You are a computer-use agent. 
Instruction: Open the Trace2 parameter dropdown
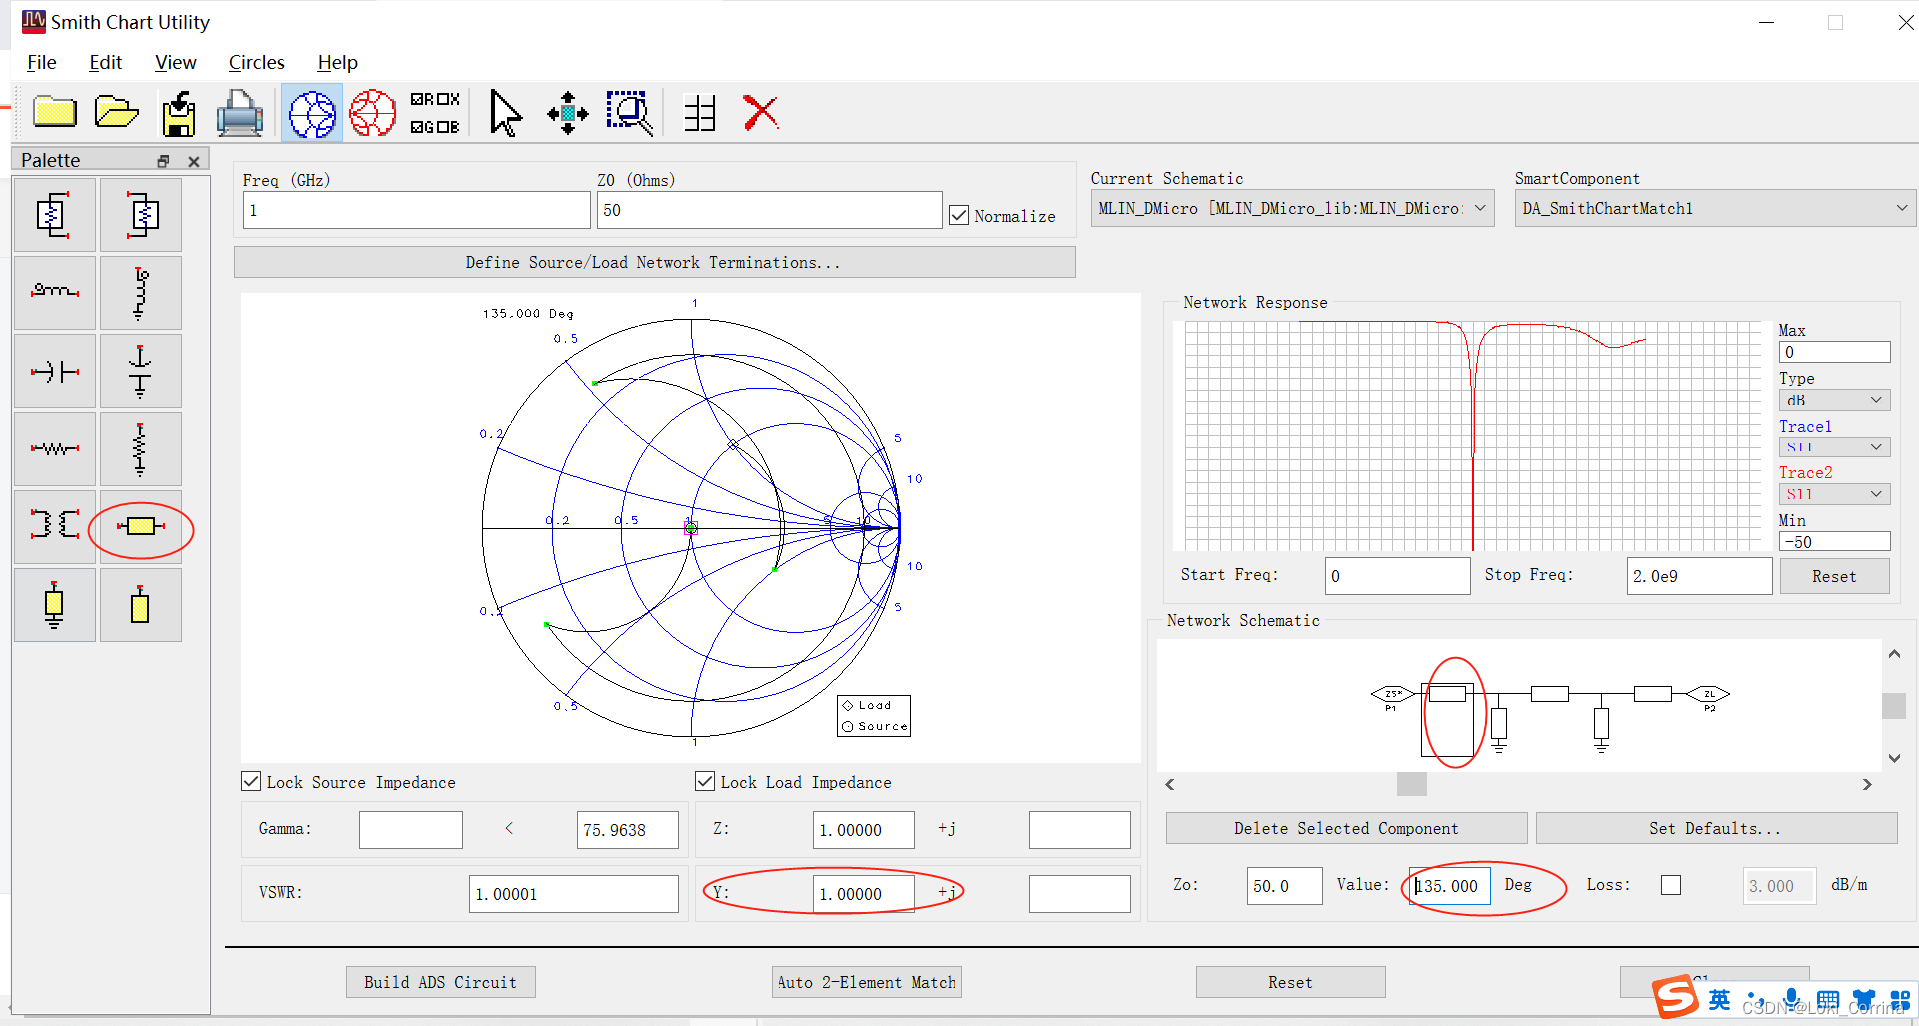pyautogui.click(x=1834, y=494)
